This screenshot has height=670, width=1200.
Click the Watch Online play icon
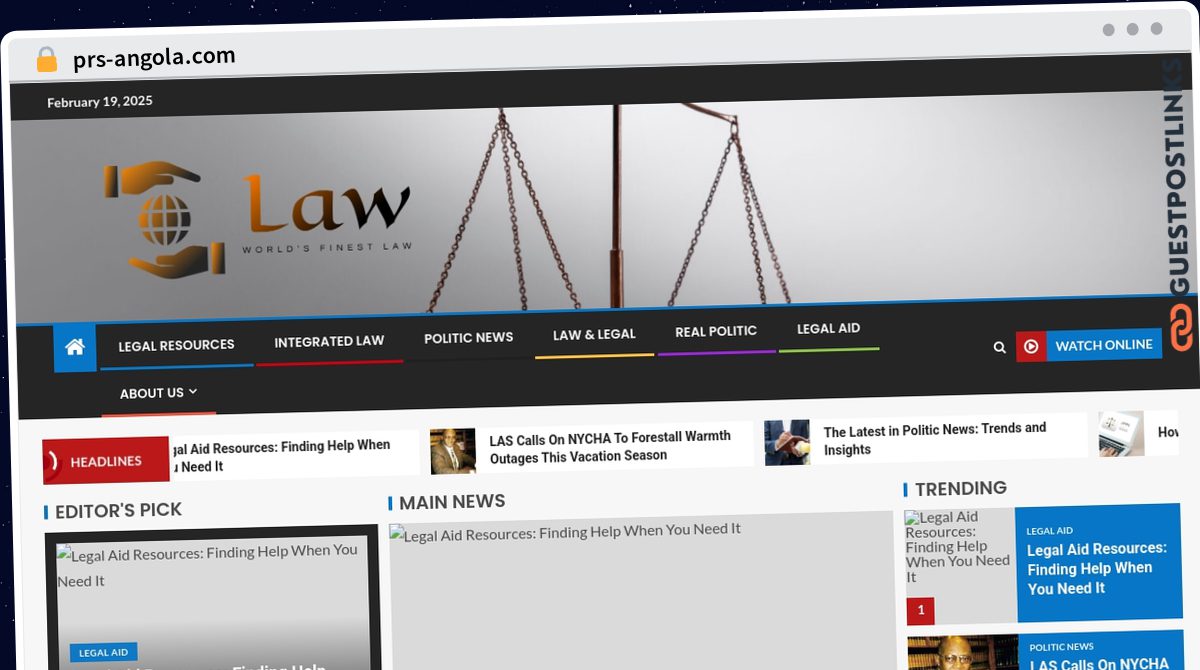click(x=1031, y=346)
